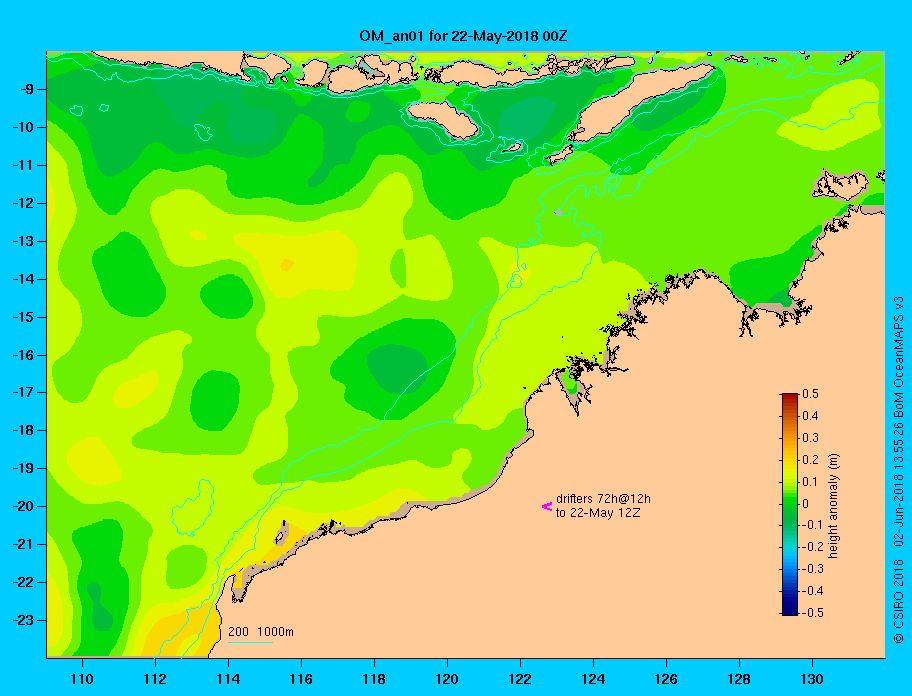Screen dimensions: 912x696
Task: Click the -0.3 colour bar tick label
Action: coord(813,569)
